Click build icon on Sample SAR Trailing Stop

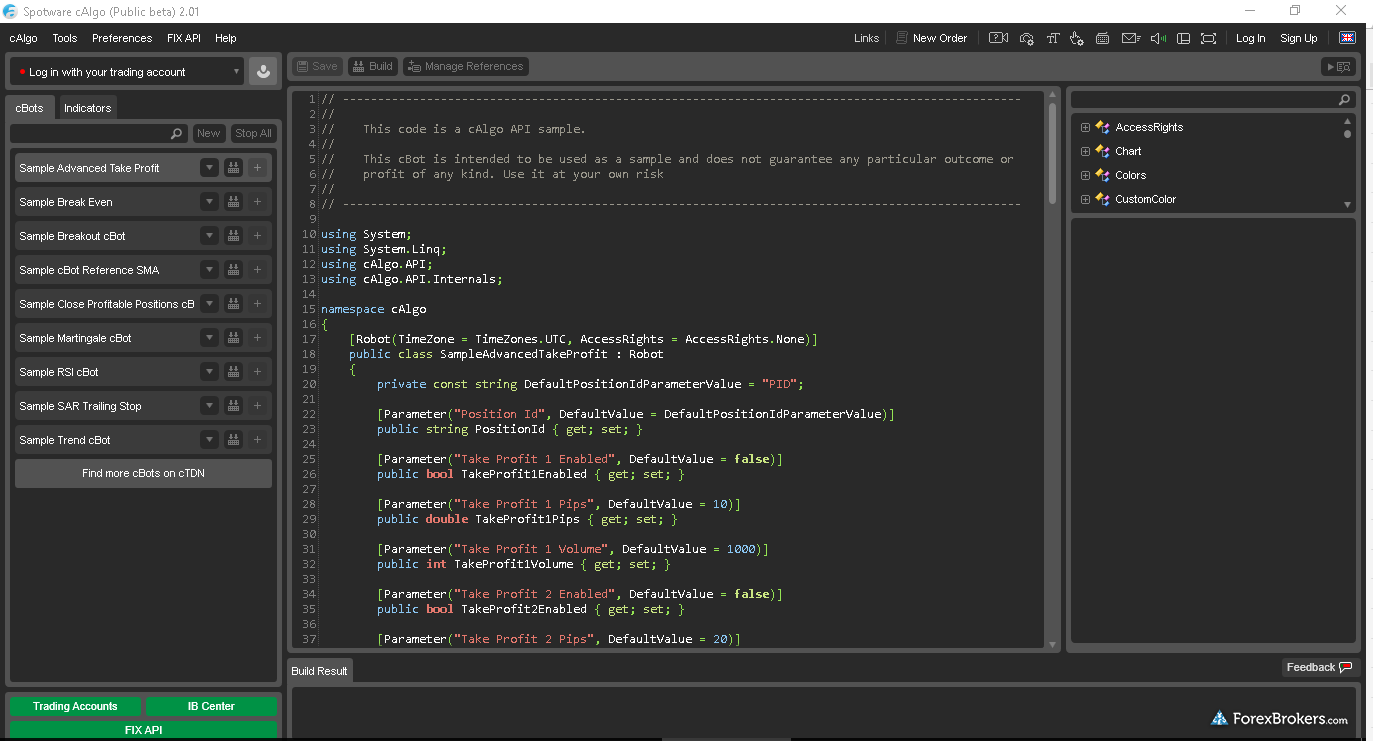233,406
